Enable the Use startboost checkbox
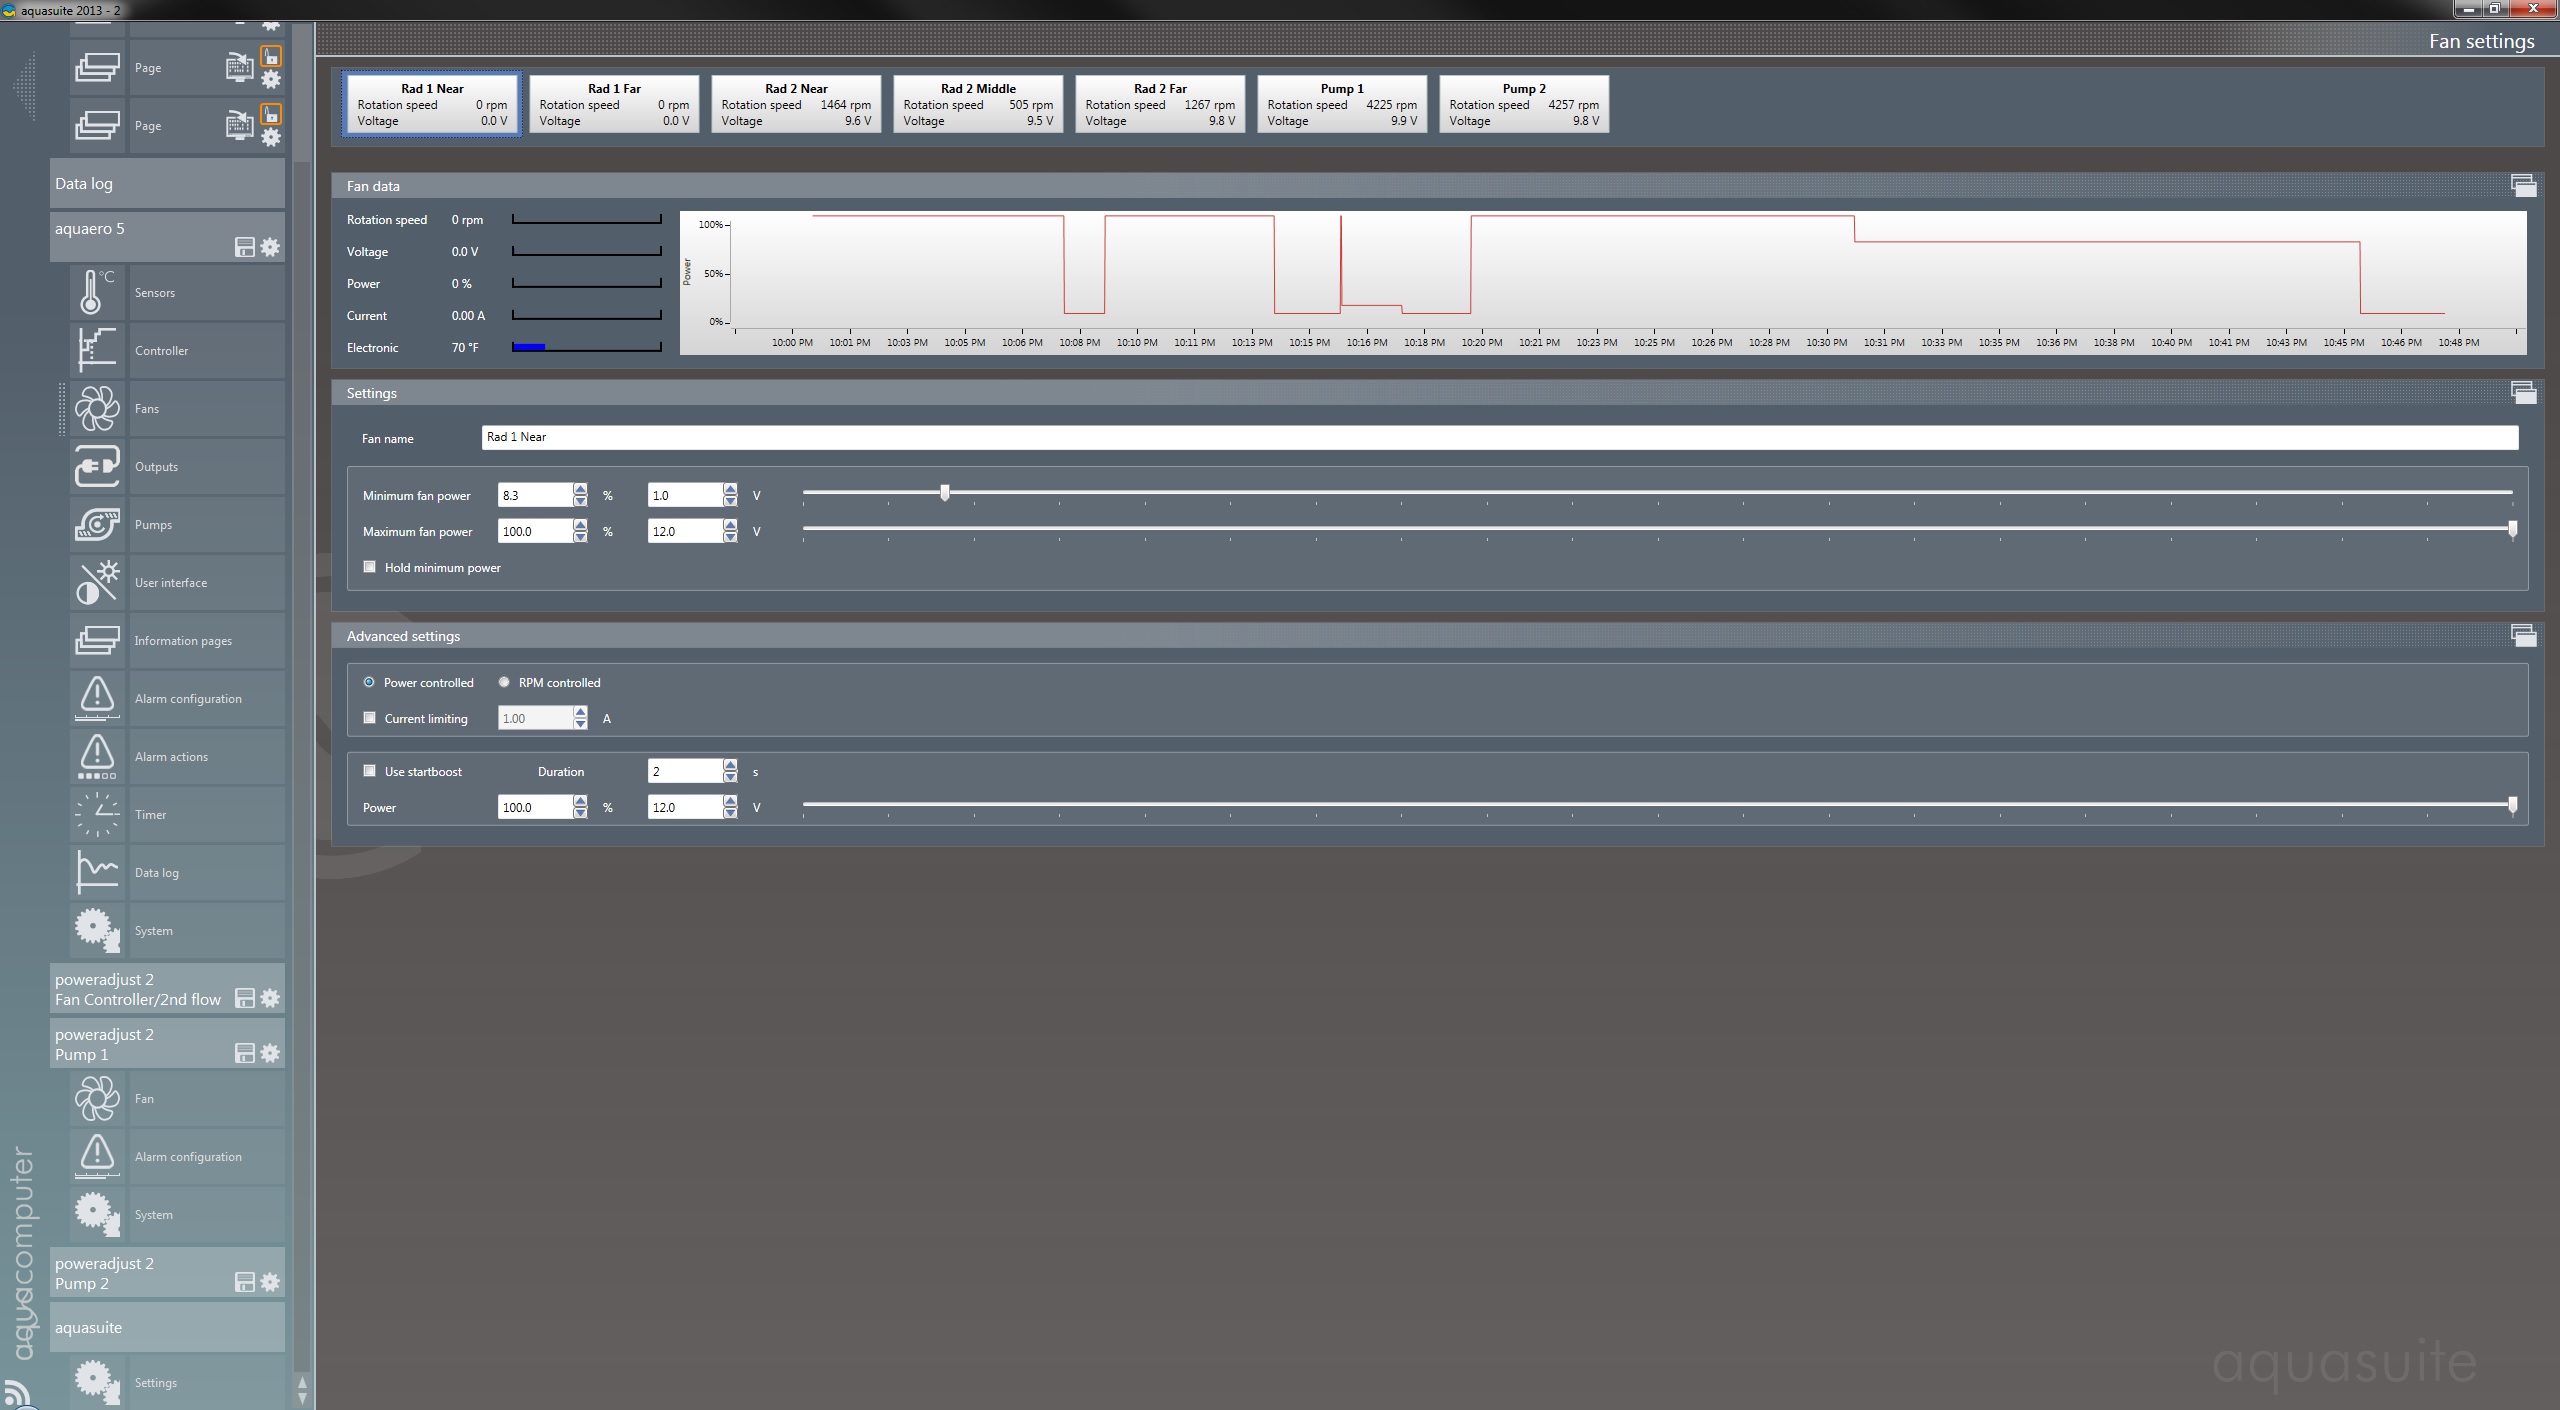This screenshot has height=1410, width=2560. point(370,771)
